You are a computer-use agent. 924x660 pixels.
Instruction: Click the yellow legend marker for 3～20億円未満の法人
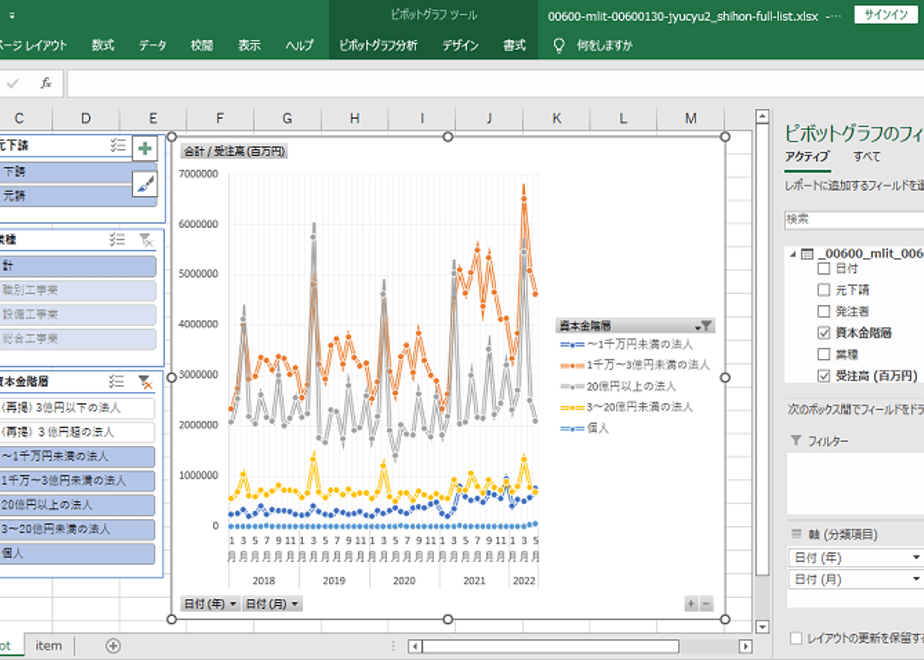point(572,407)
